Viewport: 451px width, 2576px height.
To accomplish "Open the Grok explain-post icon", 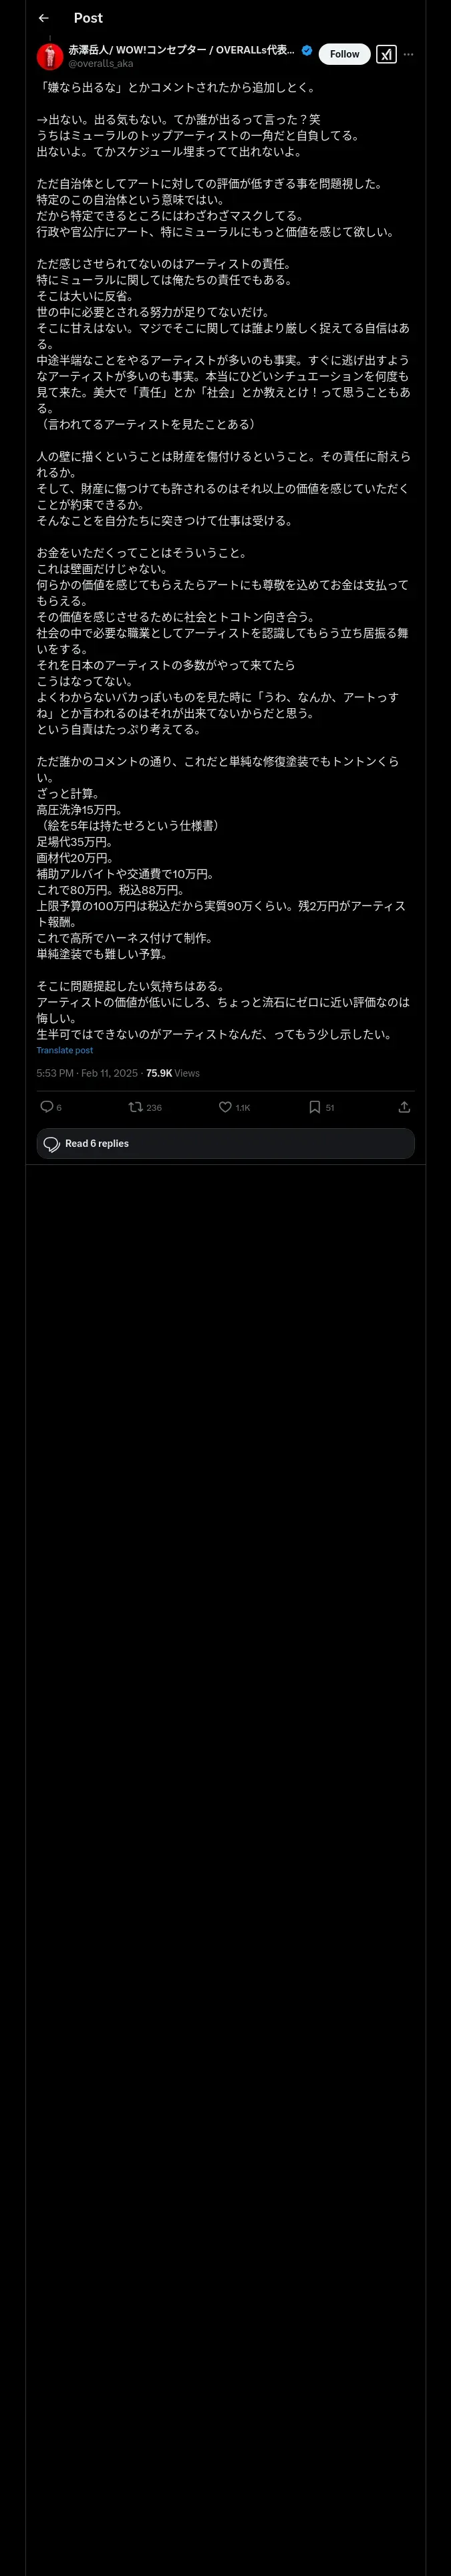I will tap(386, 54).
